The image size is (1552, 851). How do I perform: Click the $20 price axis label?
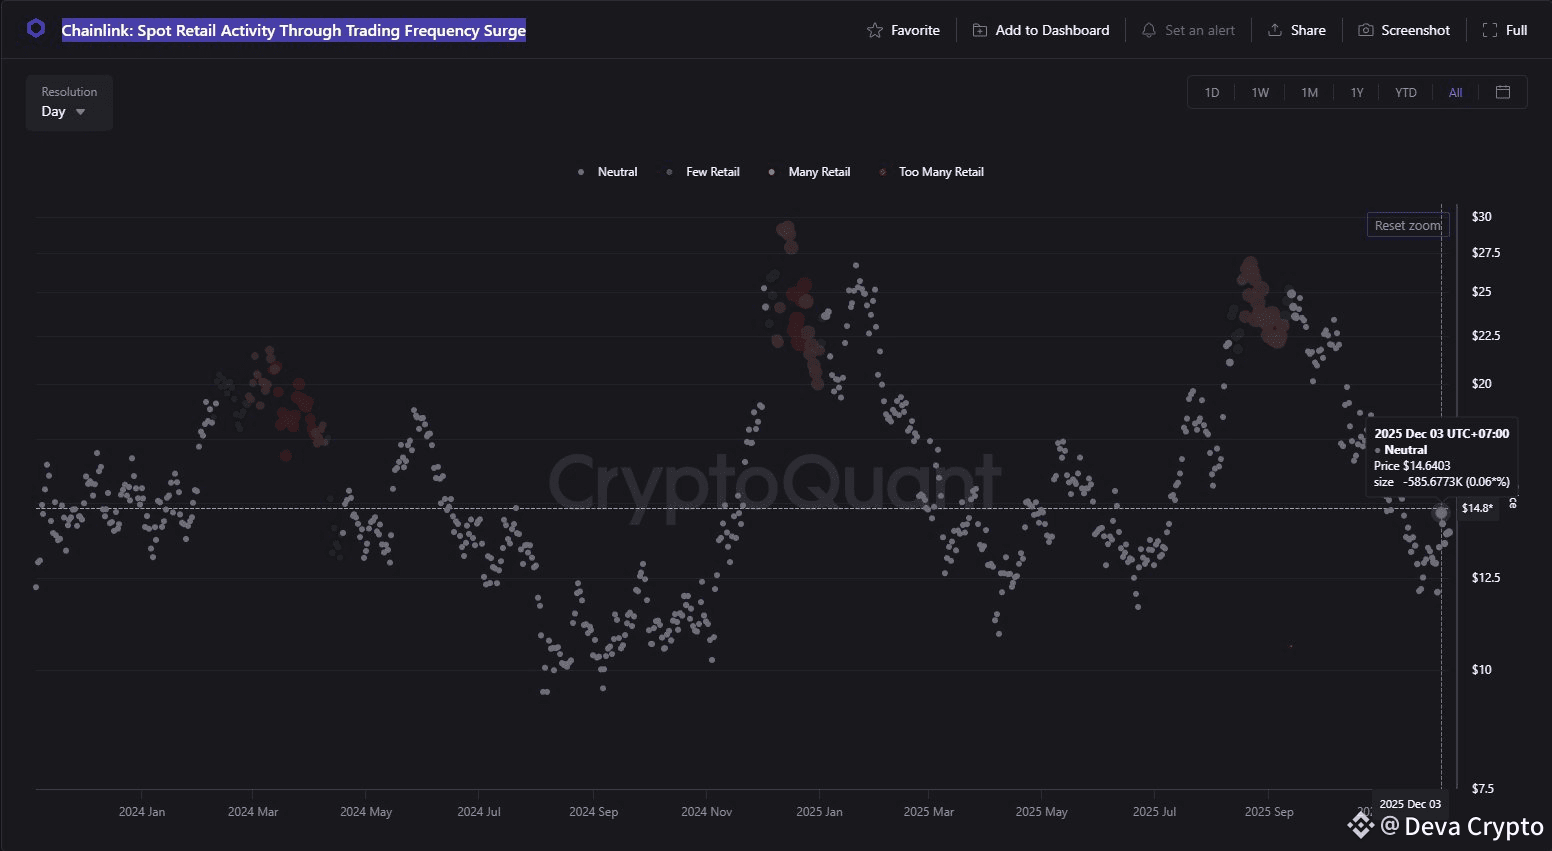1481,384
